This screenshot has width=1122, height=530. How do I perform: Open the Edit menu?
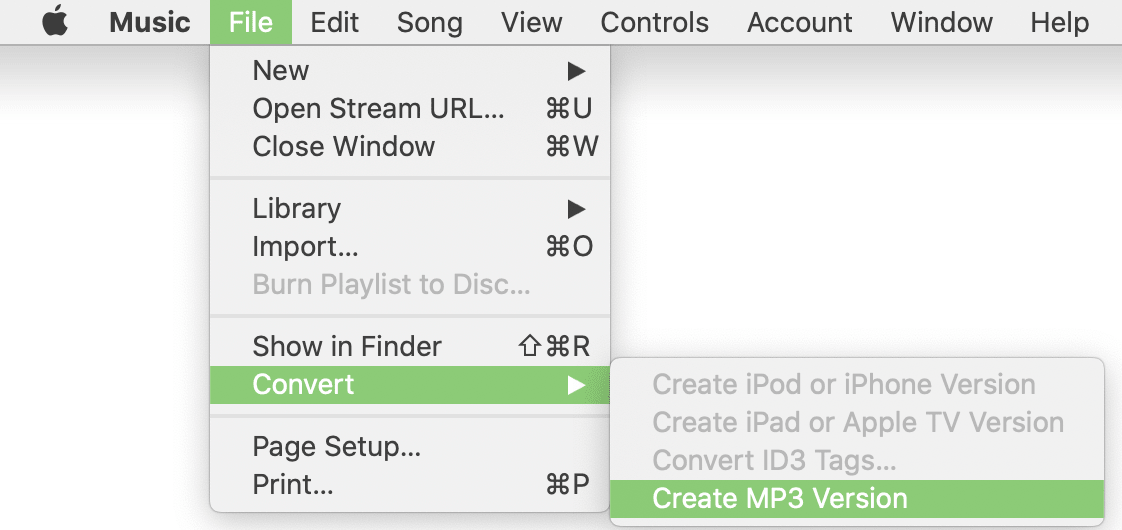[x=335, y=22]
